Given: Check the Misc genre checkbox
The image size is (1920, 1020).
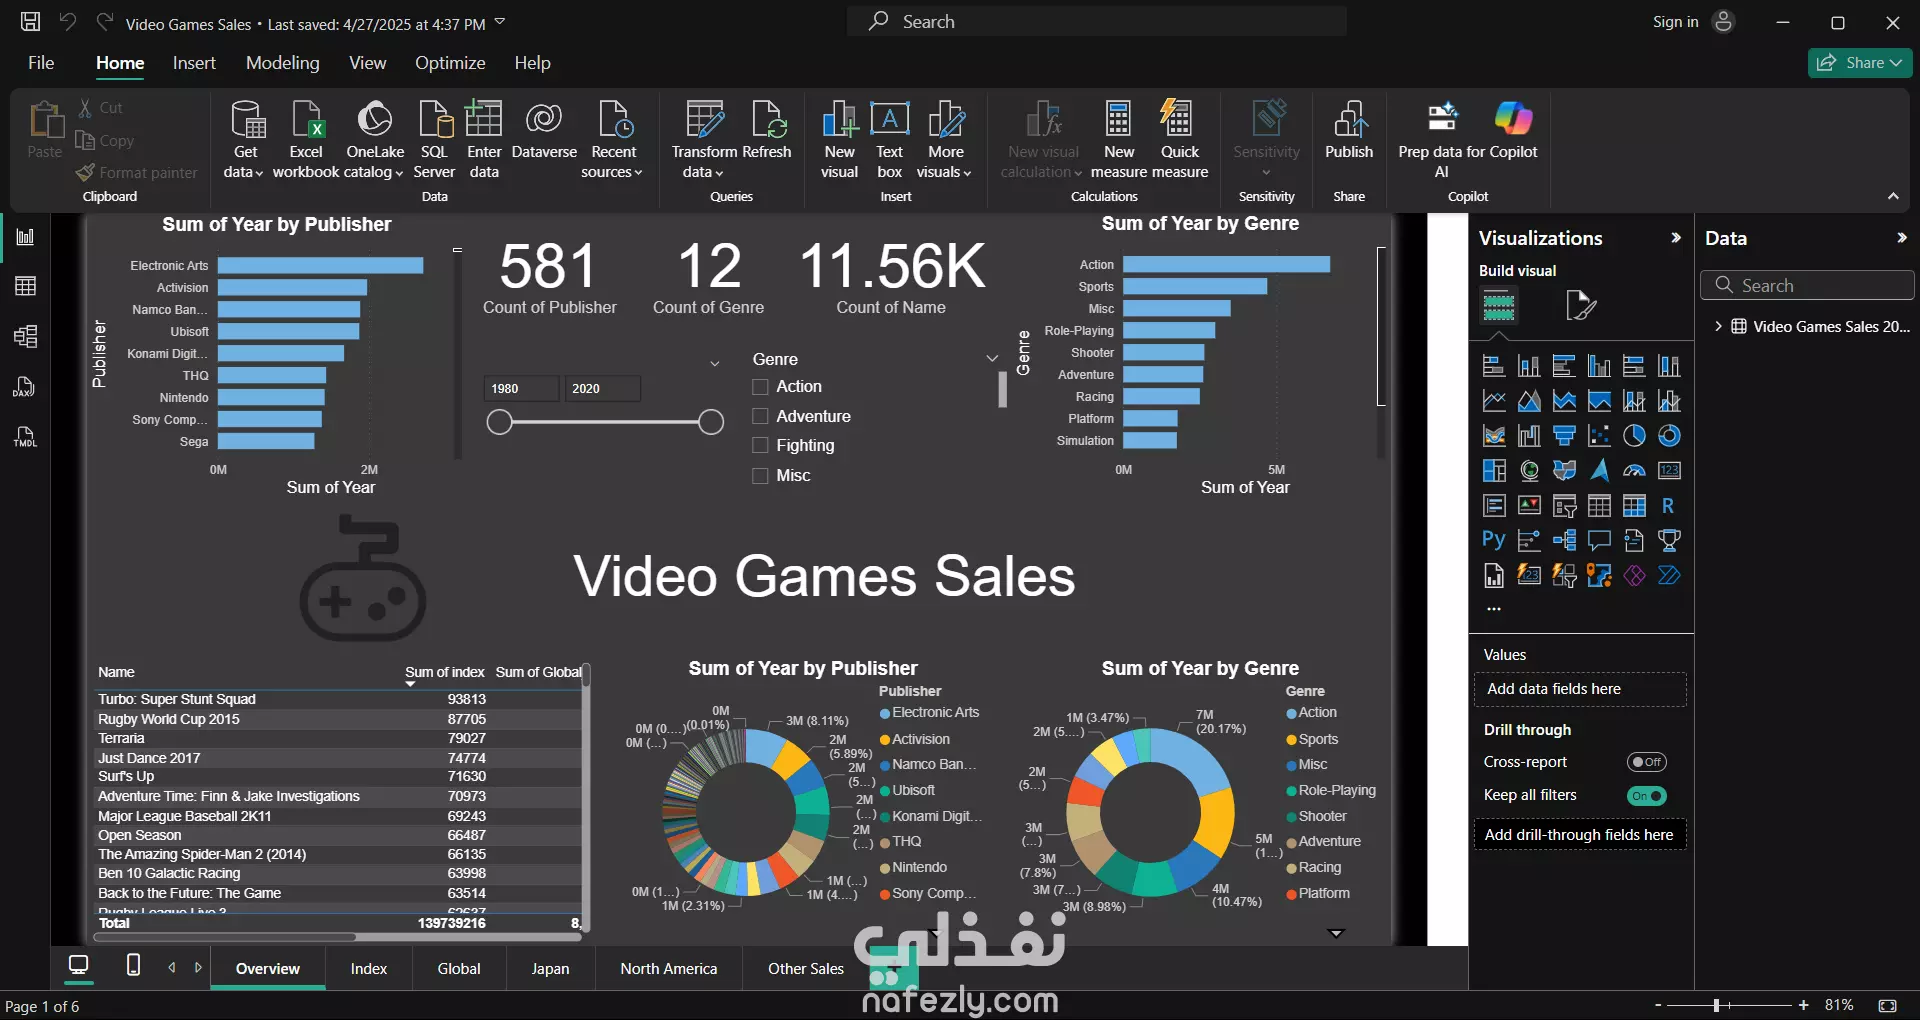Looking at the screenshot, I should [760, 476].
